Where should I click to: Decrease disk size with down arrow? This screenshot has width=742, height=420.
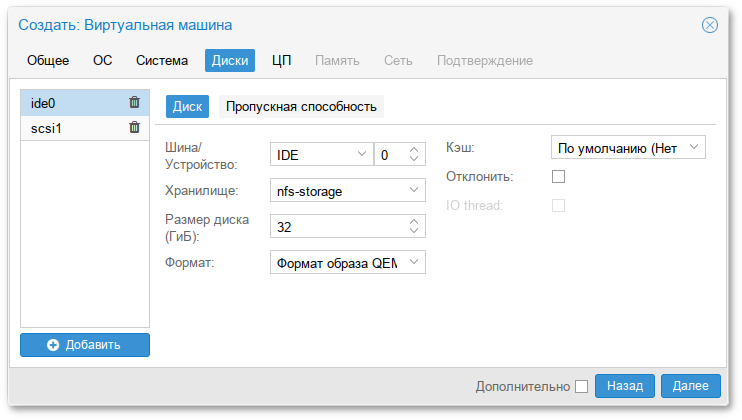pos(414,231)
